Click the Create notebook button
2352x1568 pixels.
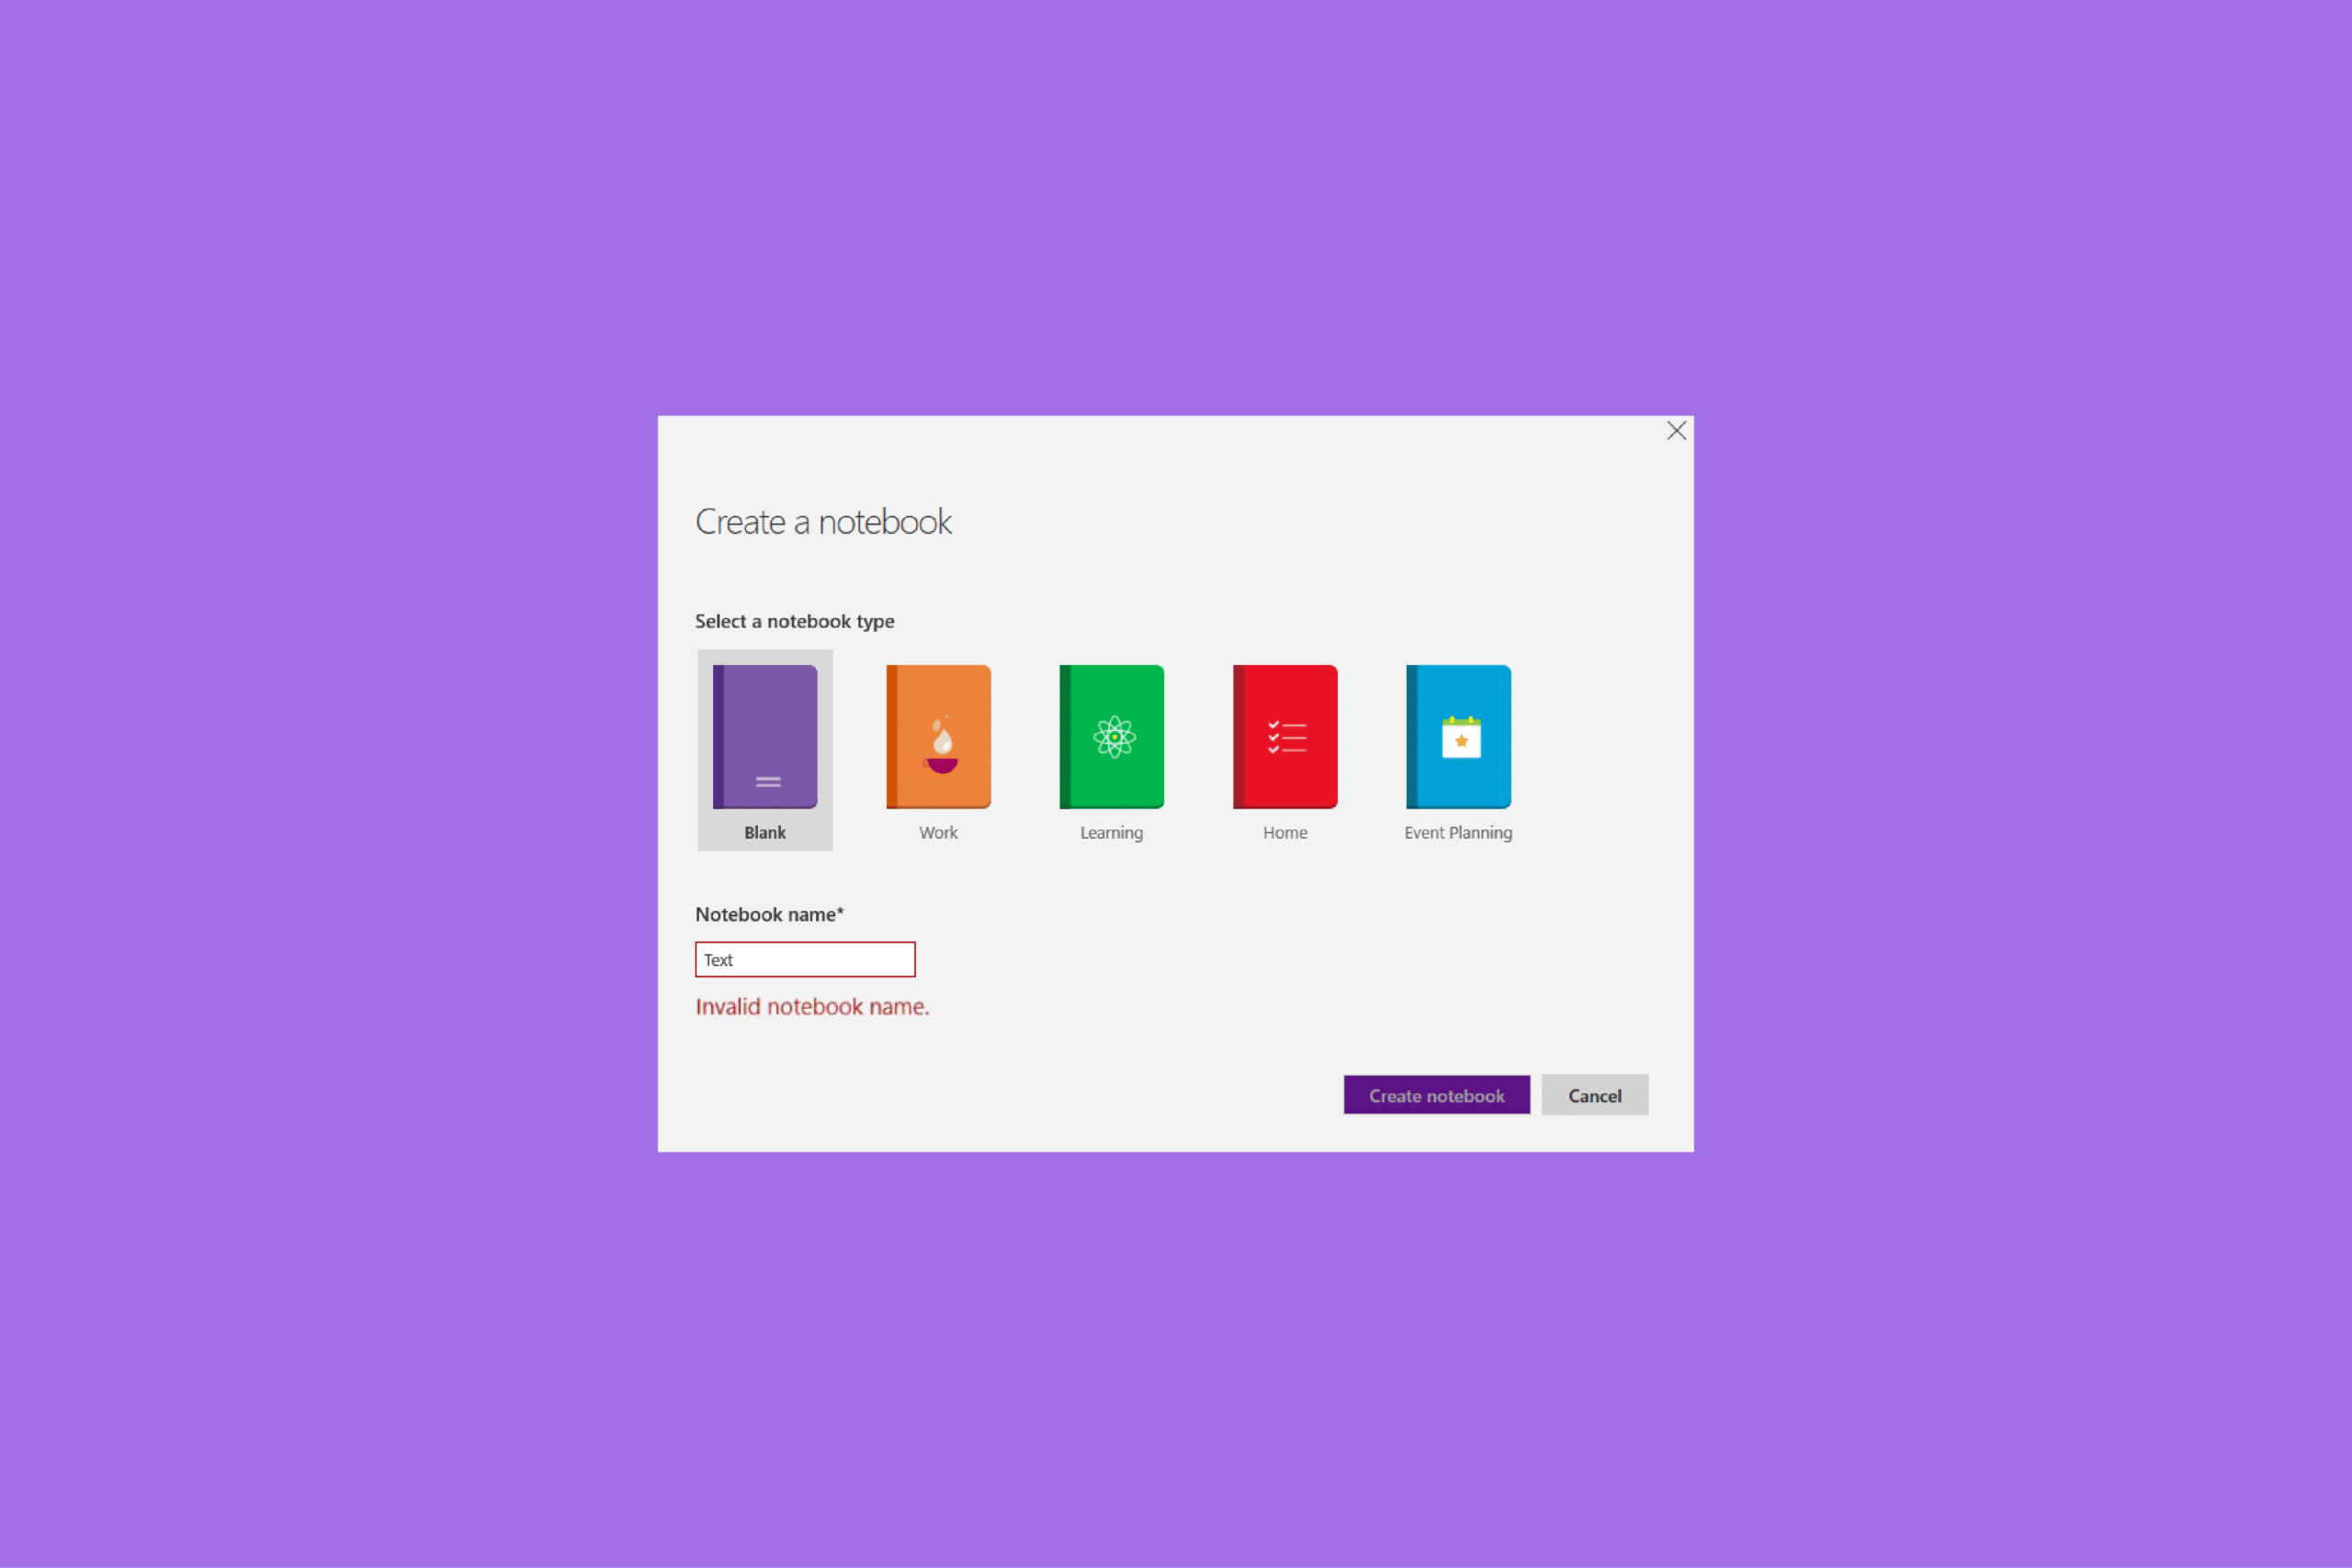(1435, 1096)
